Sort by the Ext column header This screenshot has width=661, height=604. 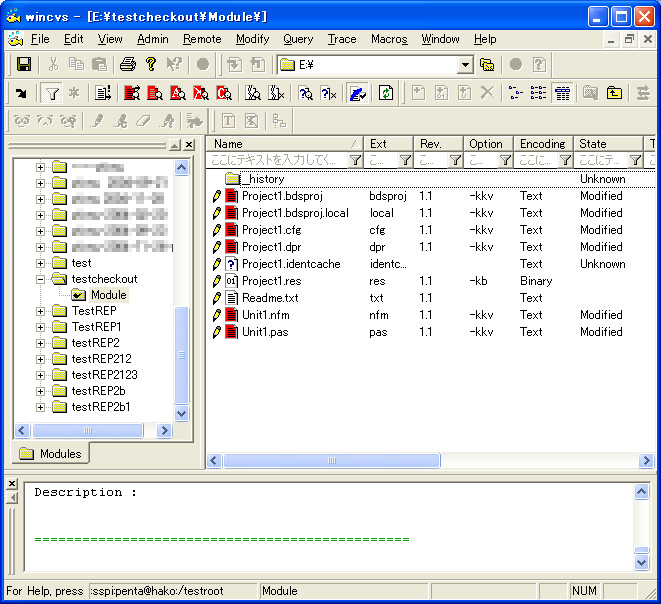[x=388, y=144]
